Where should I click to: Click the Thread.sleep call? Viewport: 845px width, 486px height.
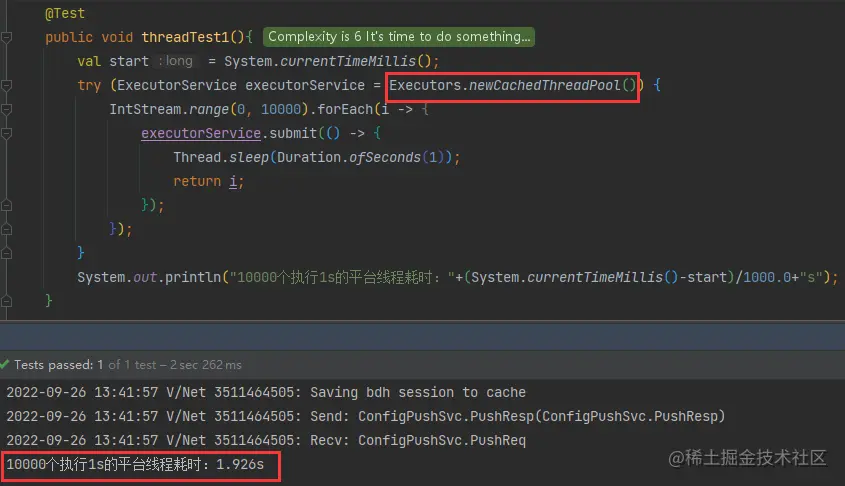(x=221, y=157)
